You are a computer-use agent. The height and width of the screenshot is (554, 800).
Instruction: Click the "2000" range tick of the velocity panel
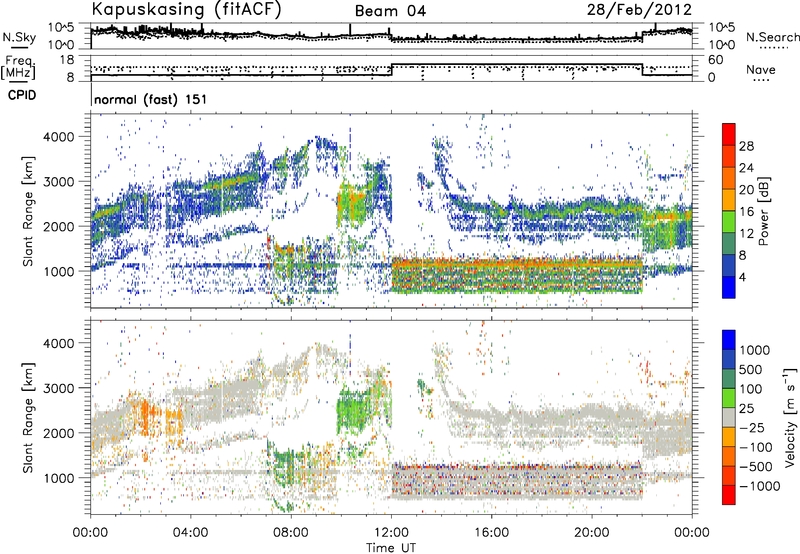click(x=60, y=433)
